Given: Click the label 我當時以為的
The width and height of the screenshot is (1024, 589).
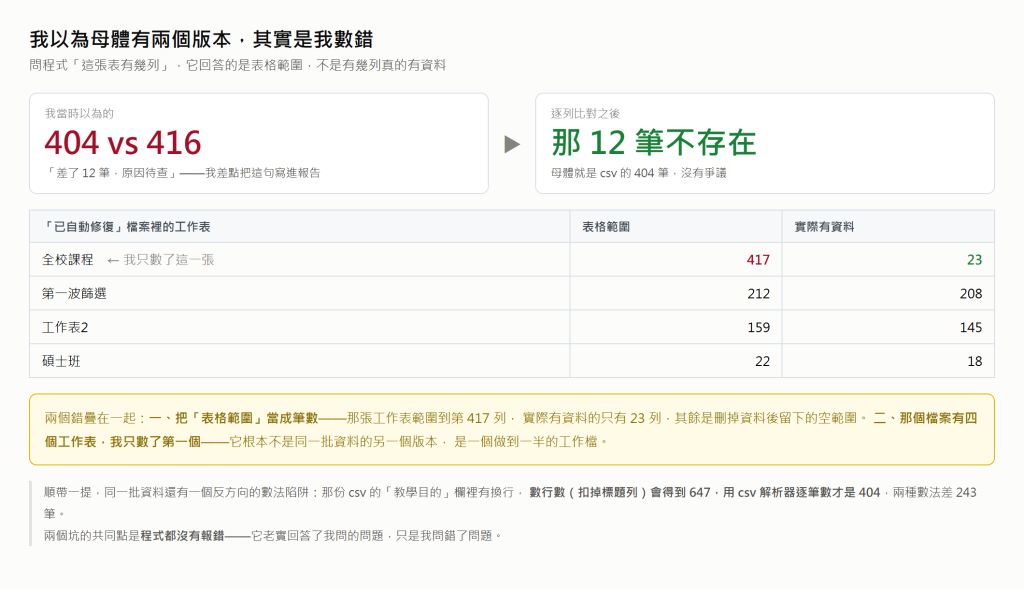Looking at the screenshot, I should (79, 114).
